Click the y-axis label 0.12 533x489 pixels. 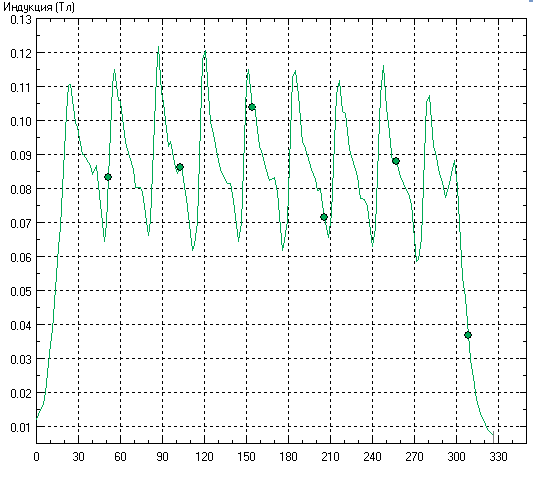[21, 53]
